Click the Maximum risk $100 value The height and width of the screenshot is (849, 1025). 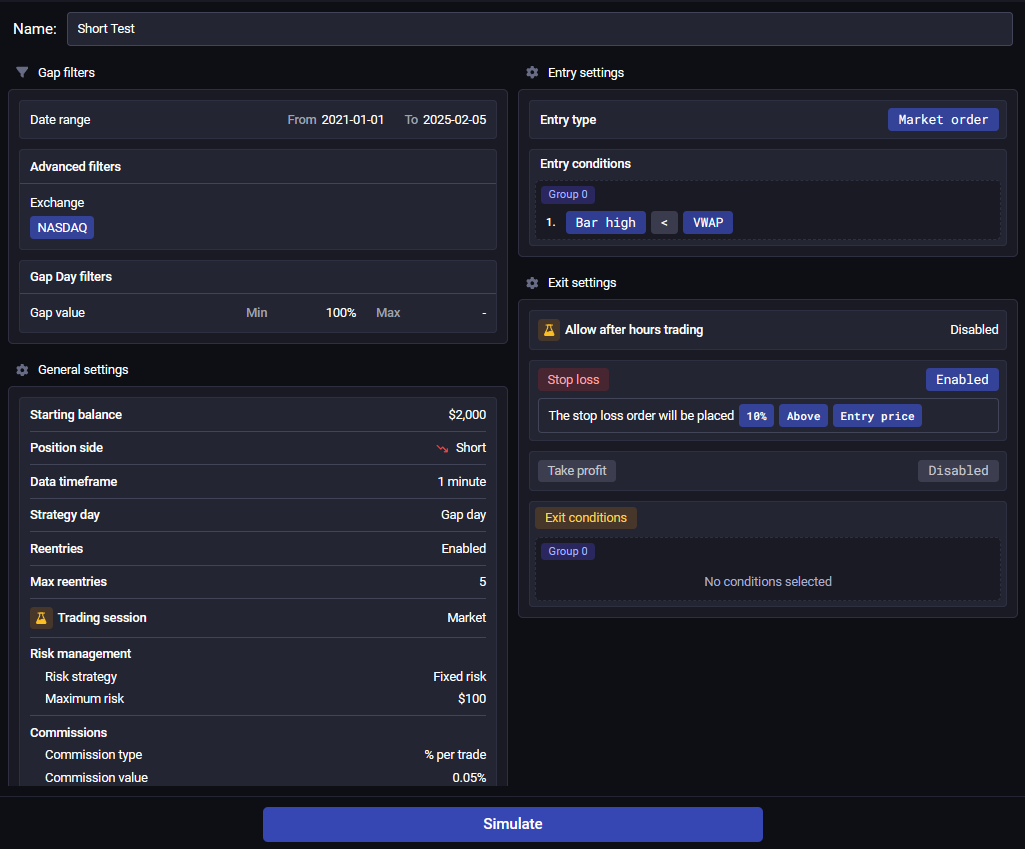tap(472, 699)
